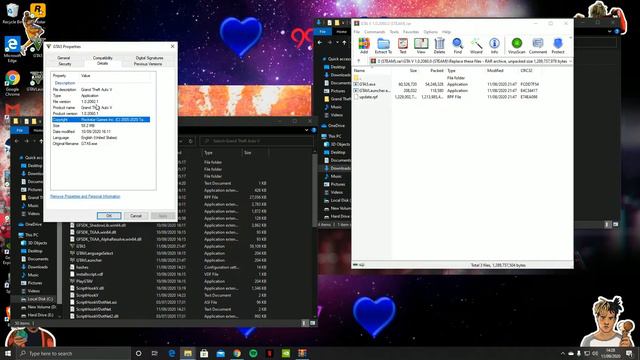Open the WinRAR Help menu
This screenshot has width=640, height=360.
pyautogui.click(x=447, y=32)
